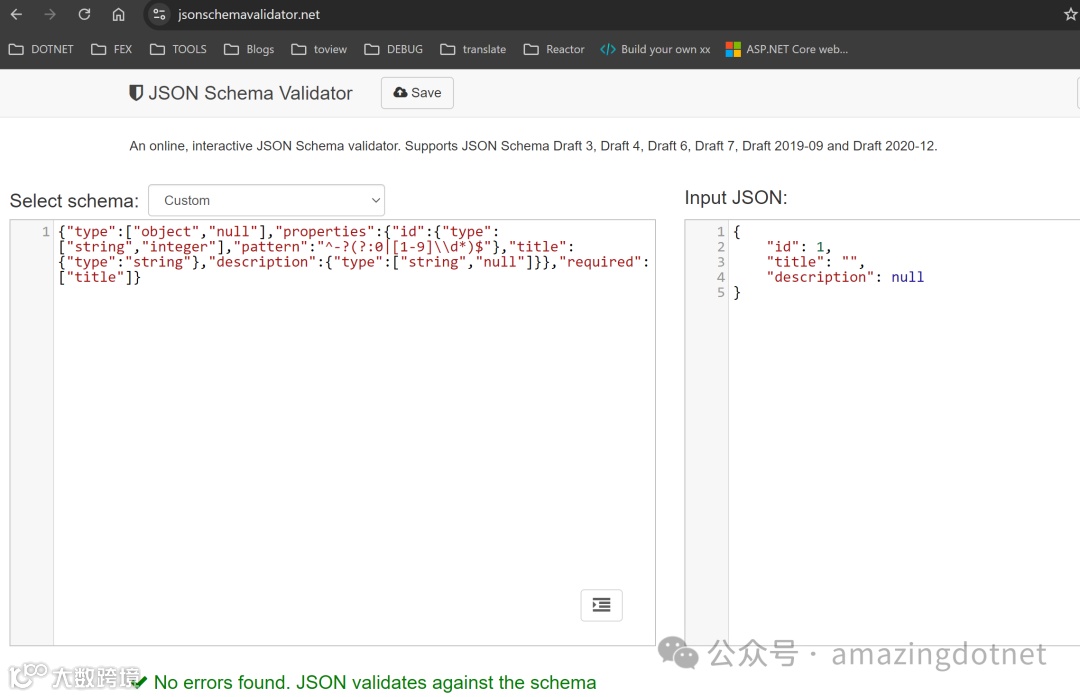Viewport: 1080px width, 697px height.
Task: Open the Reactor bookmarks folder
Action: [x=554, y=50]
